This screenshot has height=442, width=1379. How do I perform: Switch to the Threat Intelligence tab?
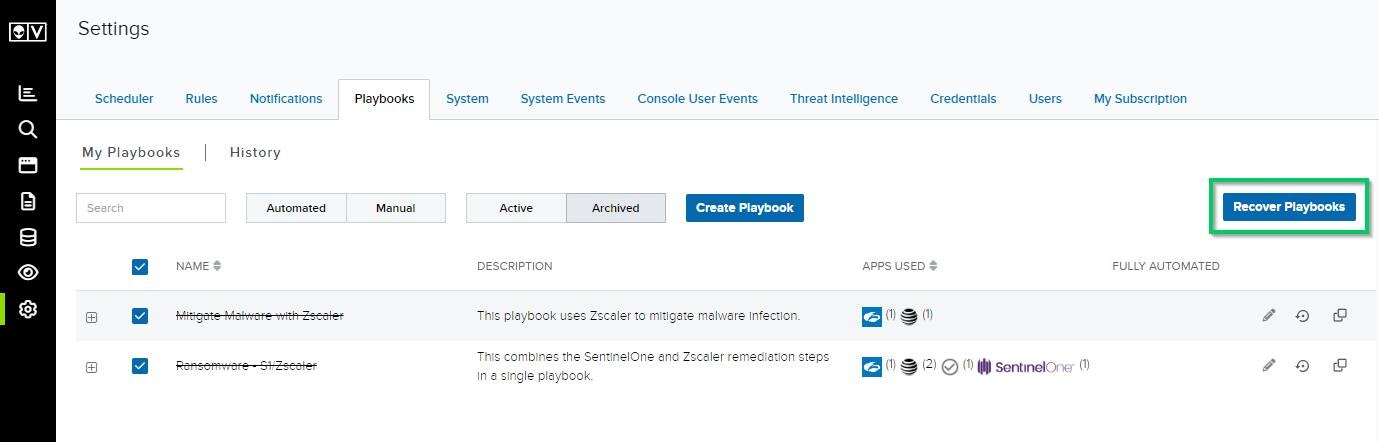pyautogui.click(x=844, y=99)
